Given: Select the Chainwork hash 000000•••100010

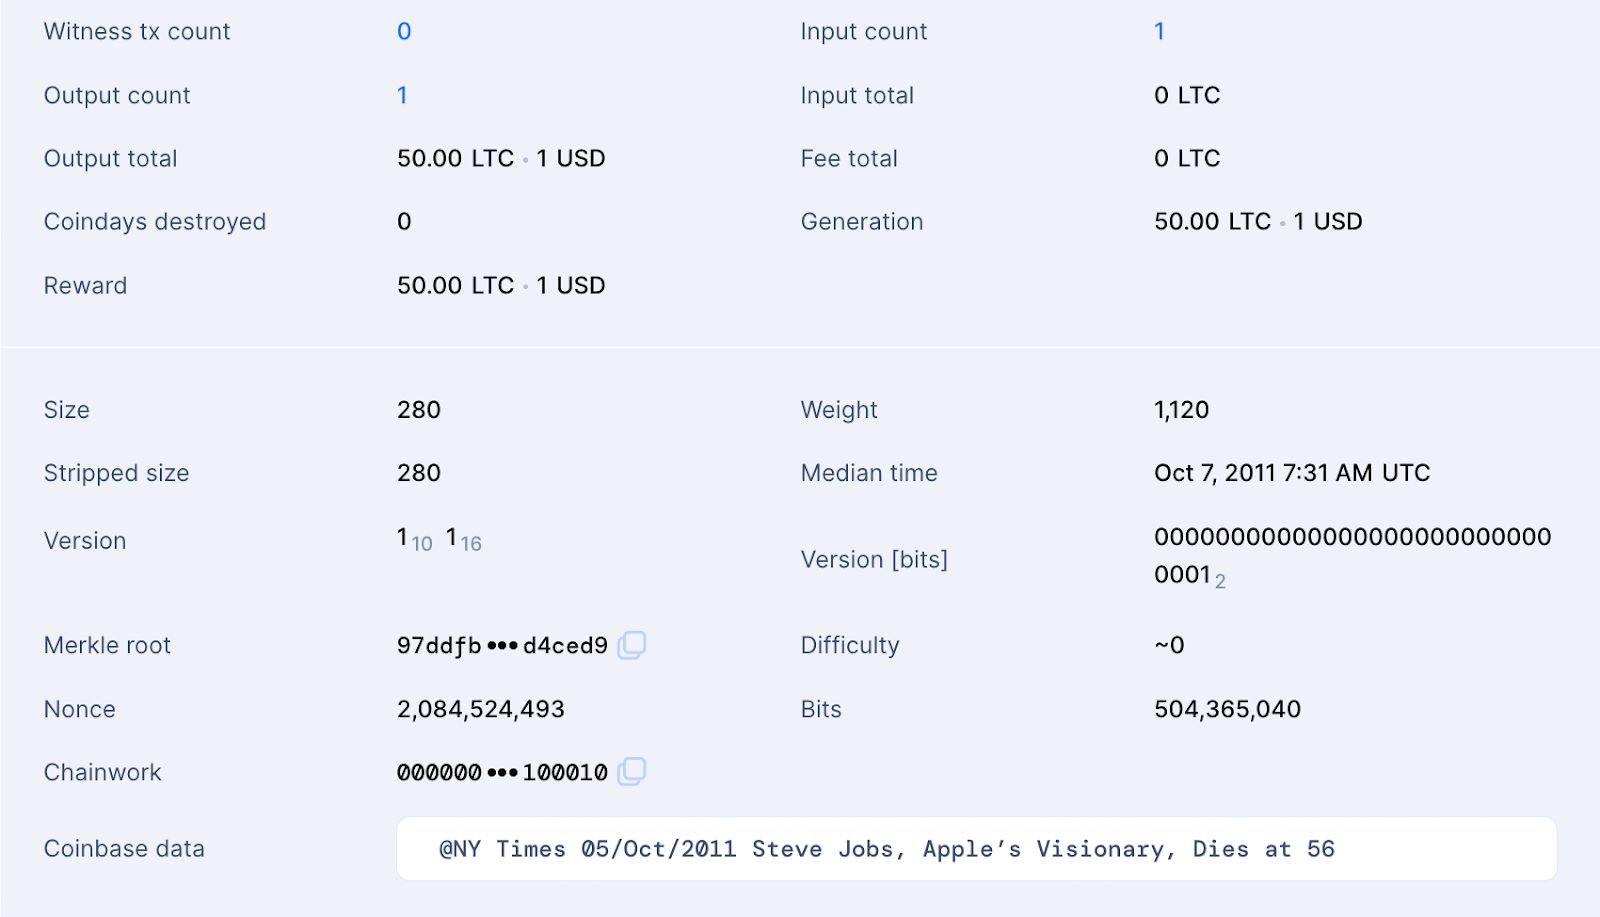Looking at the screenshot, I should click(502, 772).
